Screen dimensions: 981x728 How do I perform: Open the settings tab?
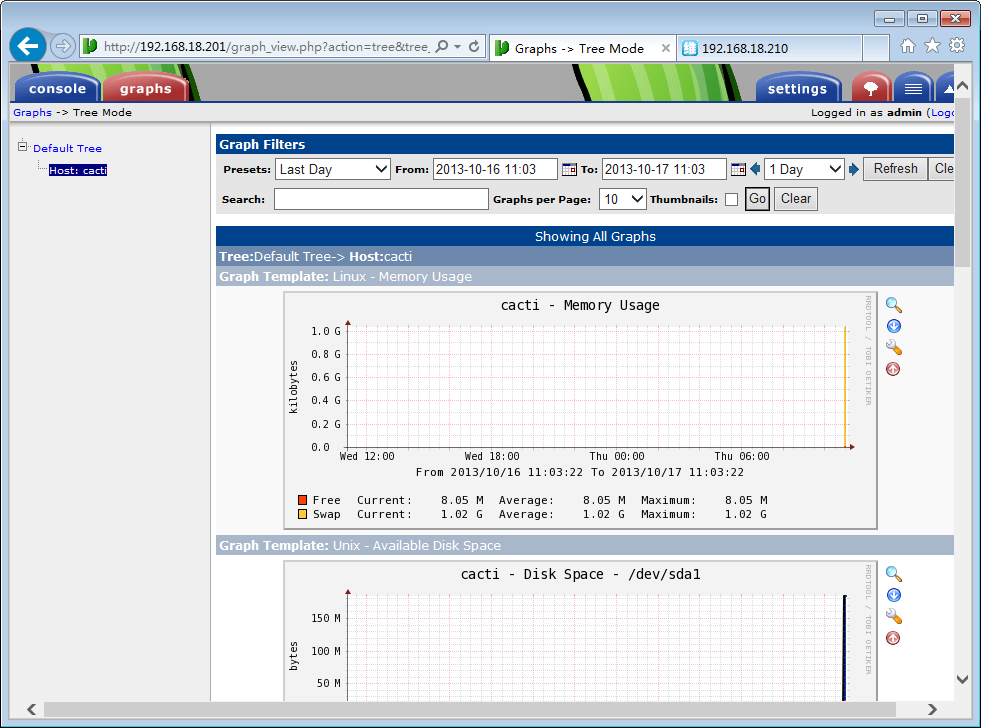point(797,88)
